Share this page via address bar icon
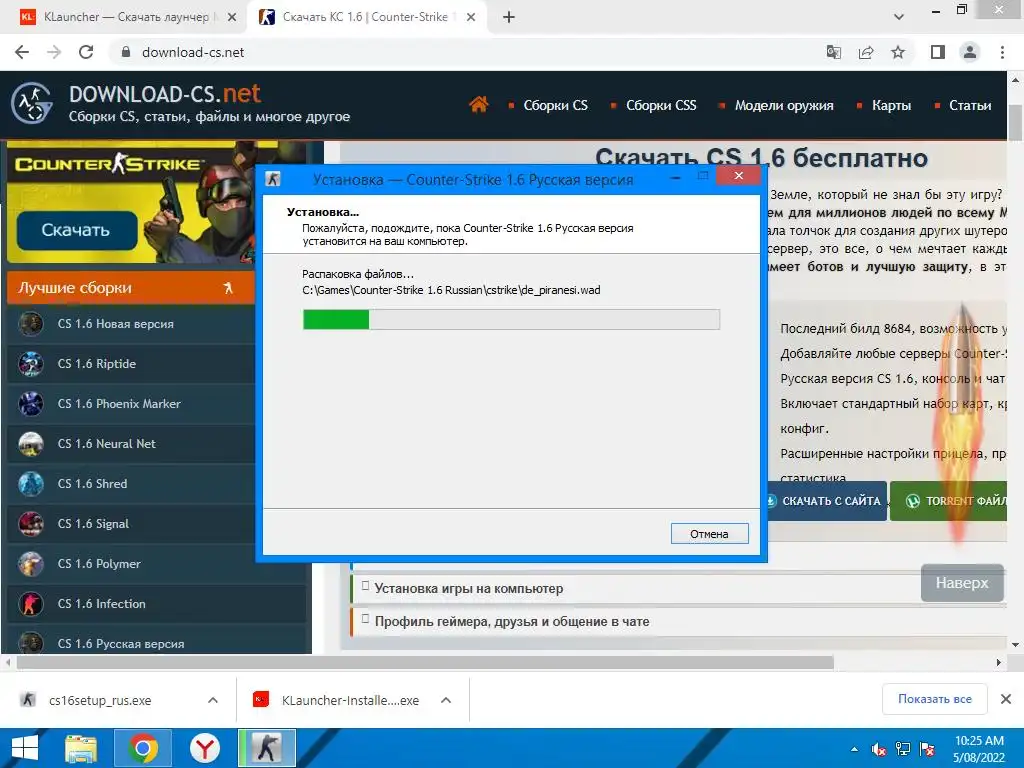The image size is (1024, 768). [866, 52]
